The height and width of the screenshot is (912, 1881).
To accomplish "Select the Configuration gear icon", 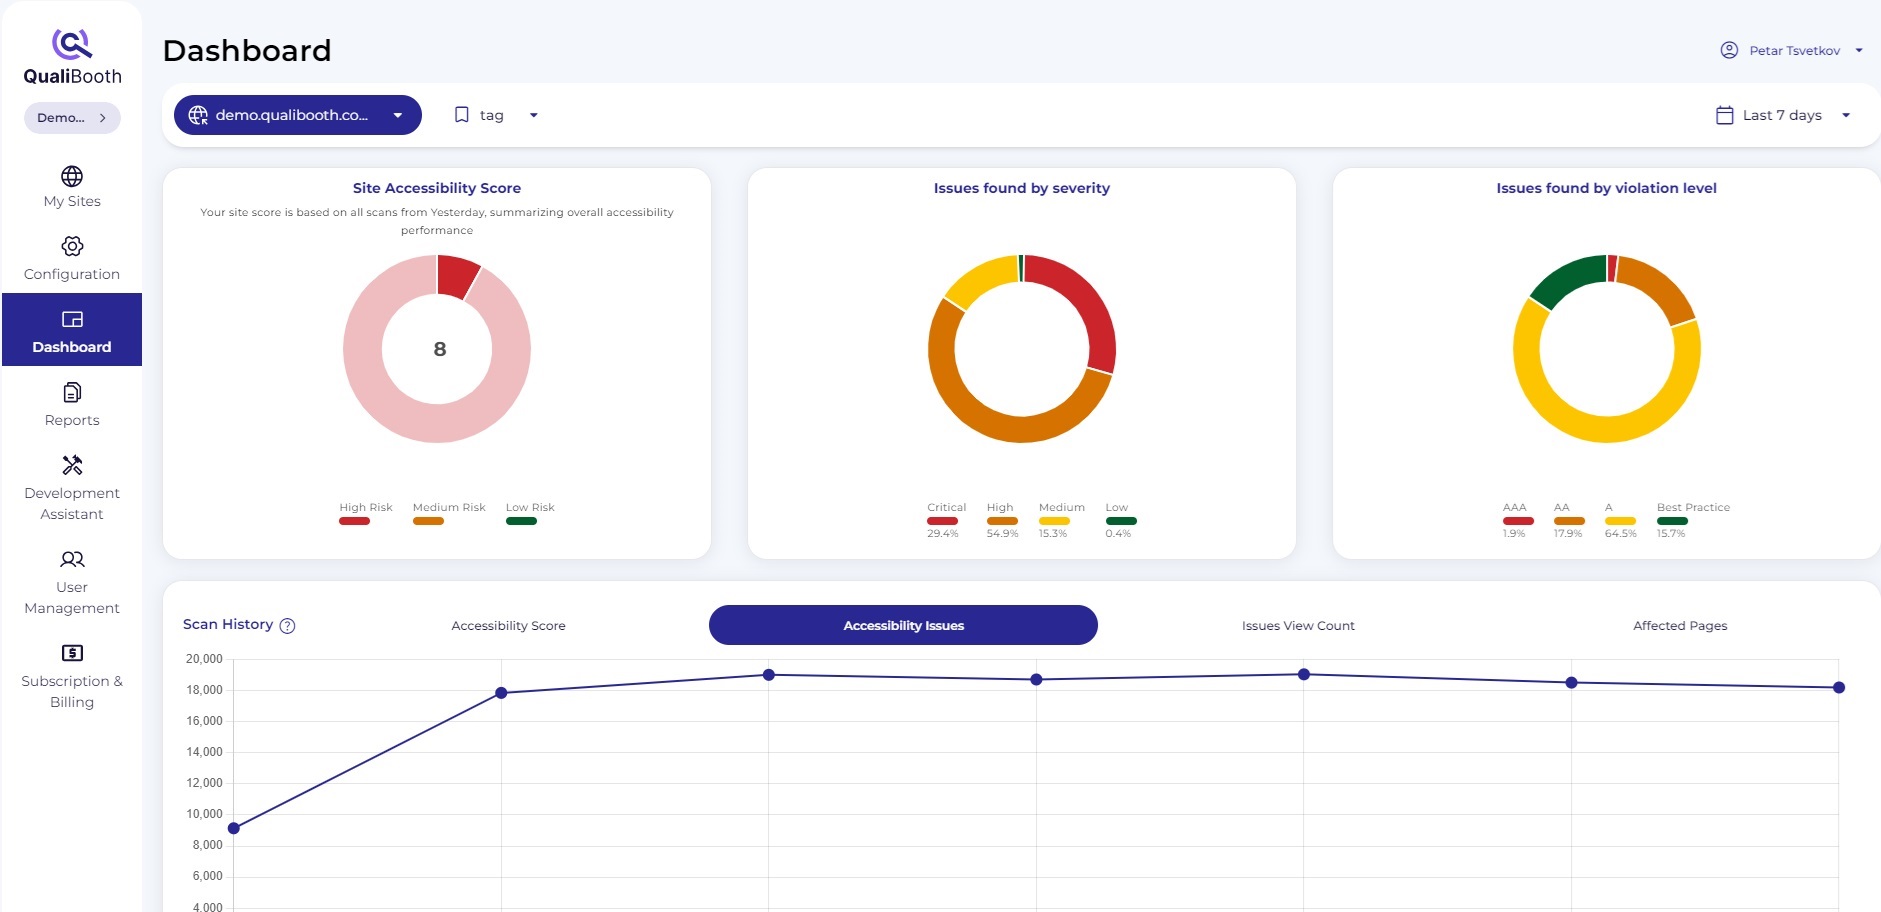I will (71, 246).
